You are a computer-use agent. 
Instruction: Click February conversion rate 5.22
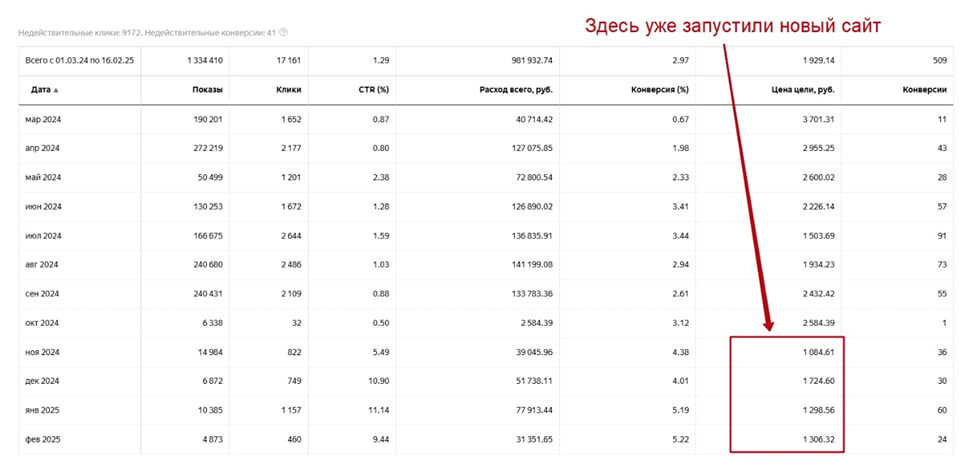(681, 439)
